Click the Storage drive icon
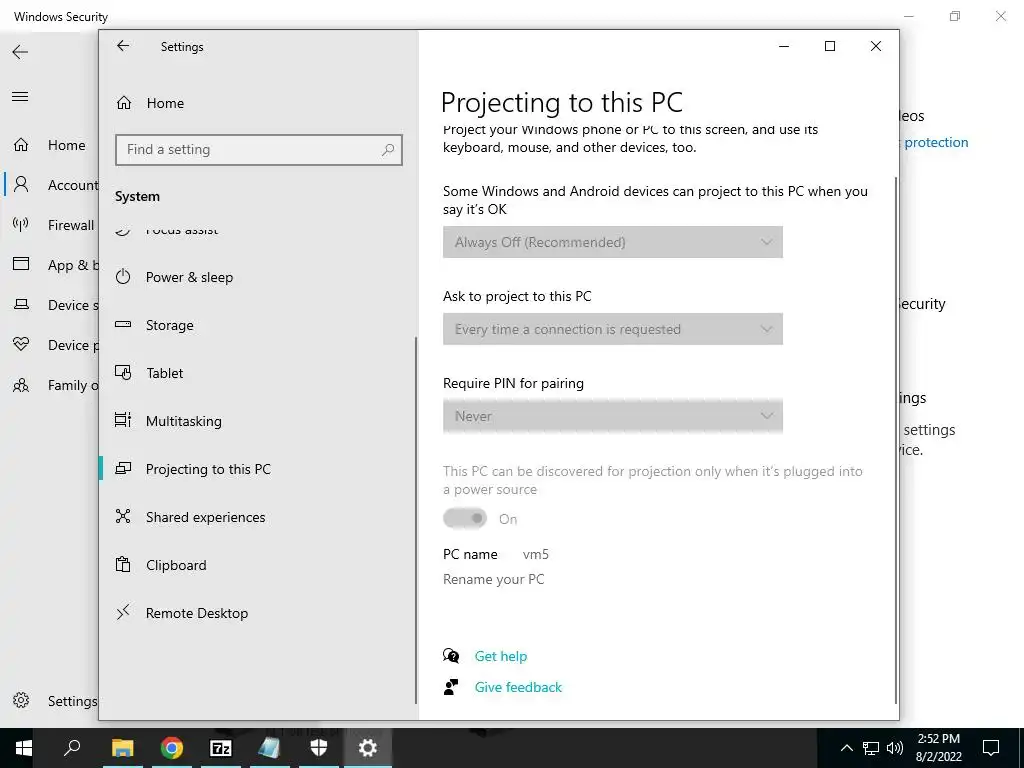The image size is (1024, 768). tap(123, 324)
